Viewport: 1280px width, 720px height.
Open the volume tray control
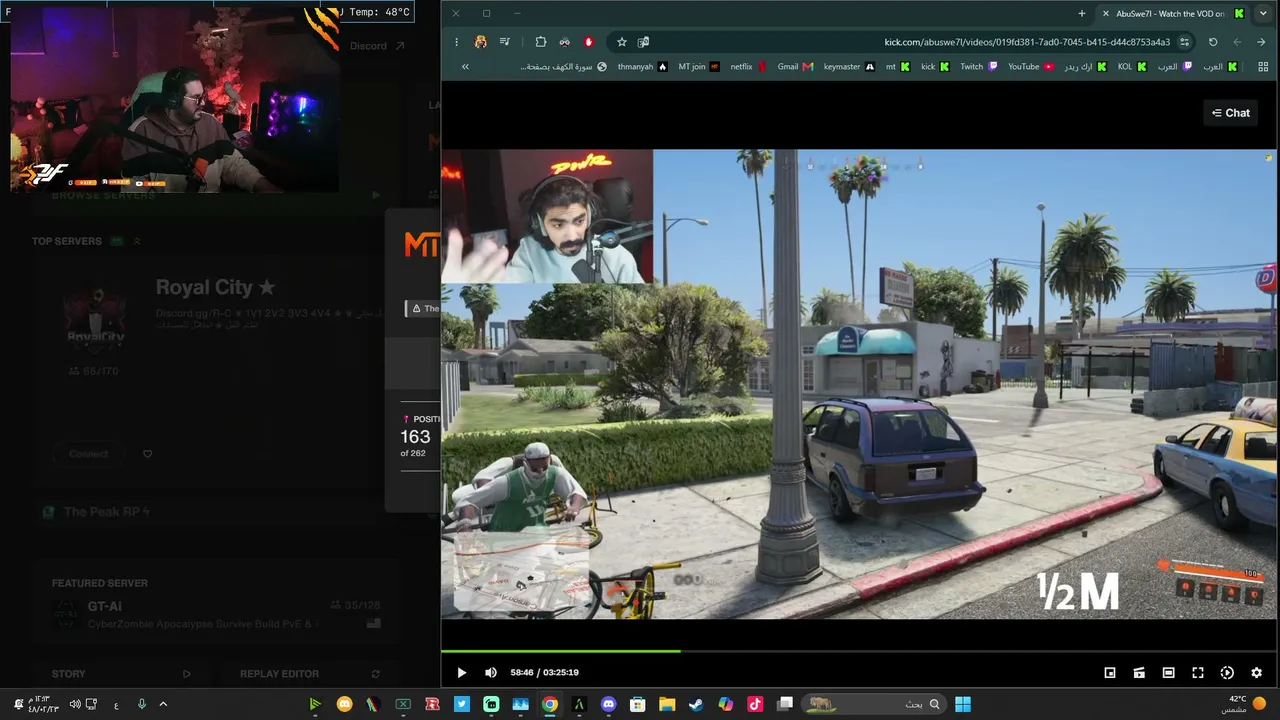pos(74,704)
